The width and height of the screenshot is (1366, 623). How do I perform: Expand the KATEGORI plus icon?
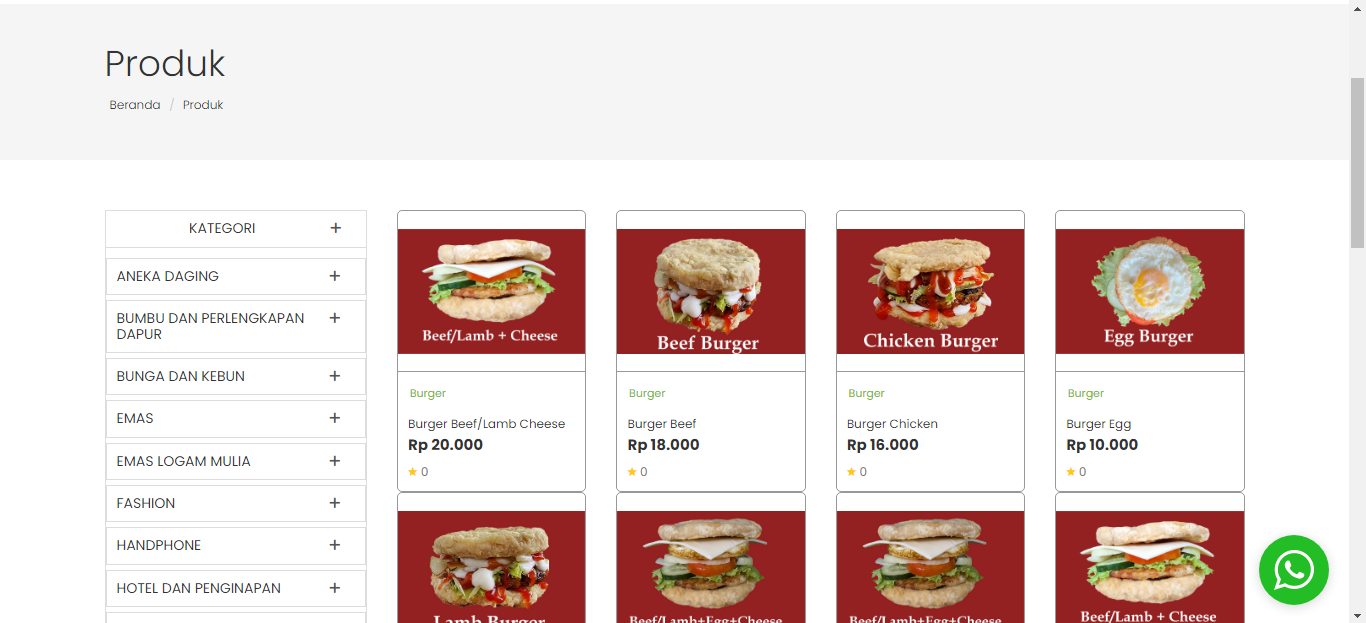click(x=336, y=228)
